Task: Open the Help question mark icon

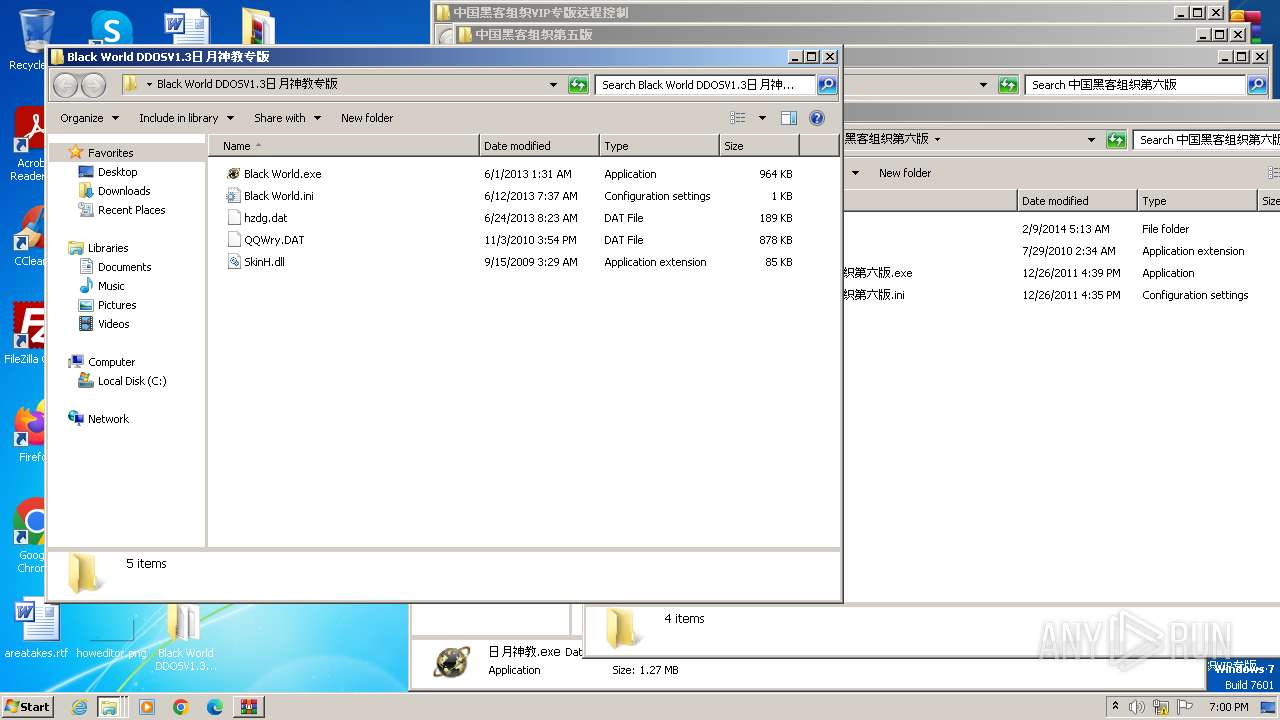Action: [817, 118]
